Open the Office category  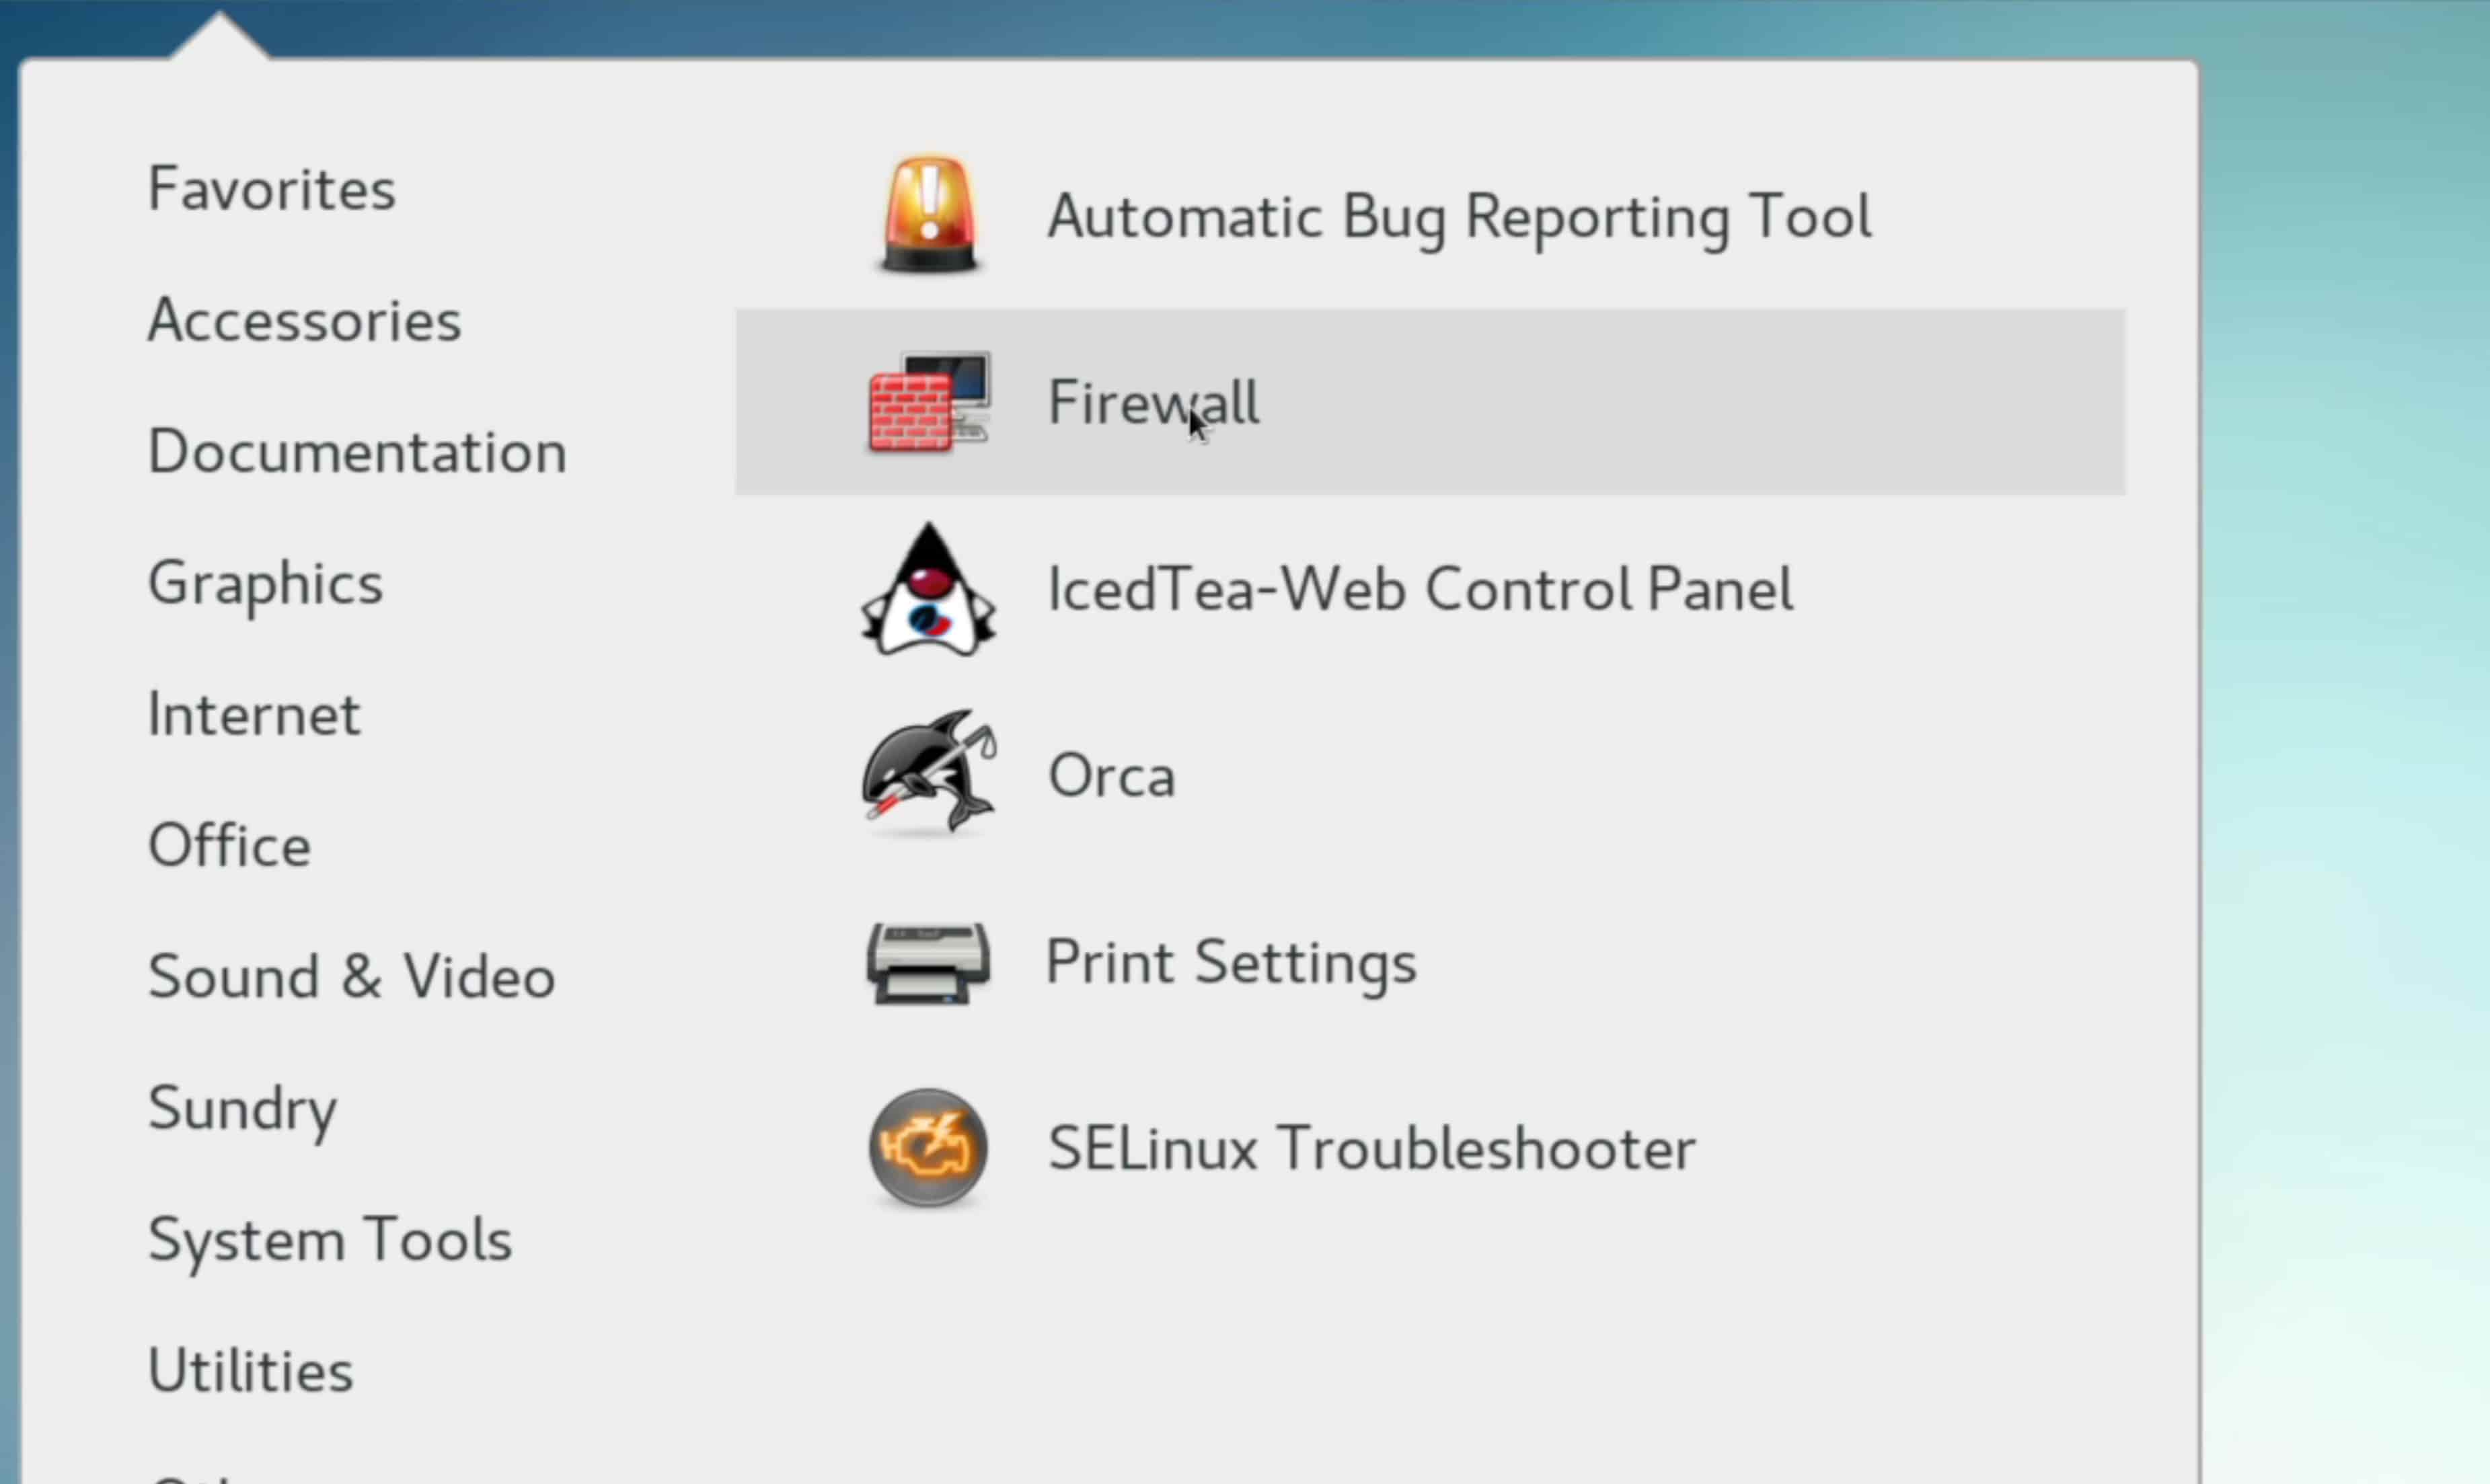[230, 845]
